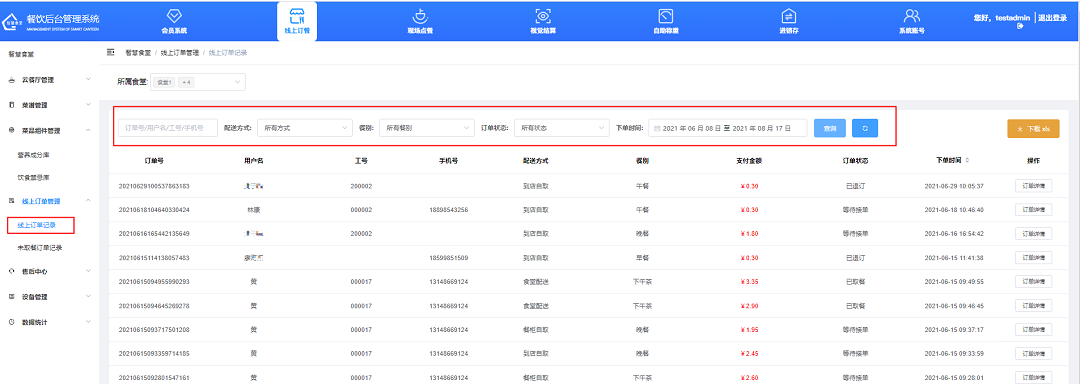Screen dimensions: 1080x384
Task: Open 订单详情 for order ending 0330424
Action: coord(1033,209)
